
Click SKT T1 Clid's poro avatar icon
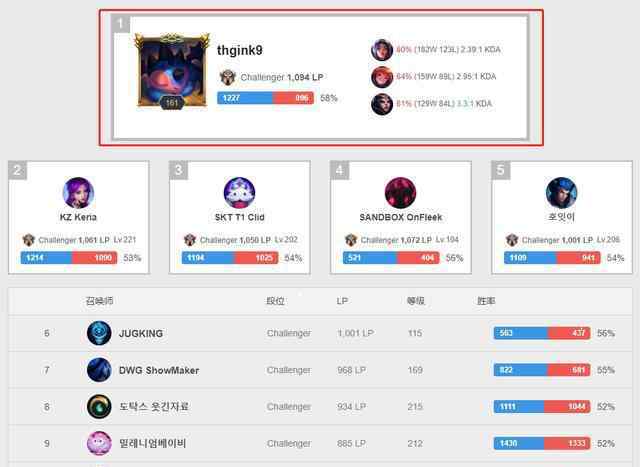tap(240, 193)
